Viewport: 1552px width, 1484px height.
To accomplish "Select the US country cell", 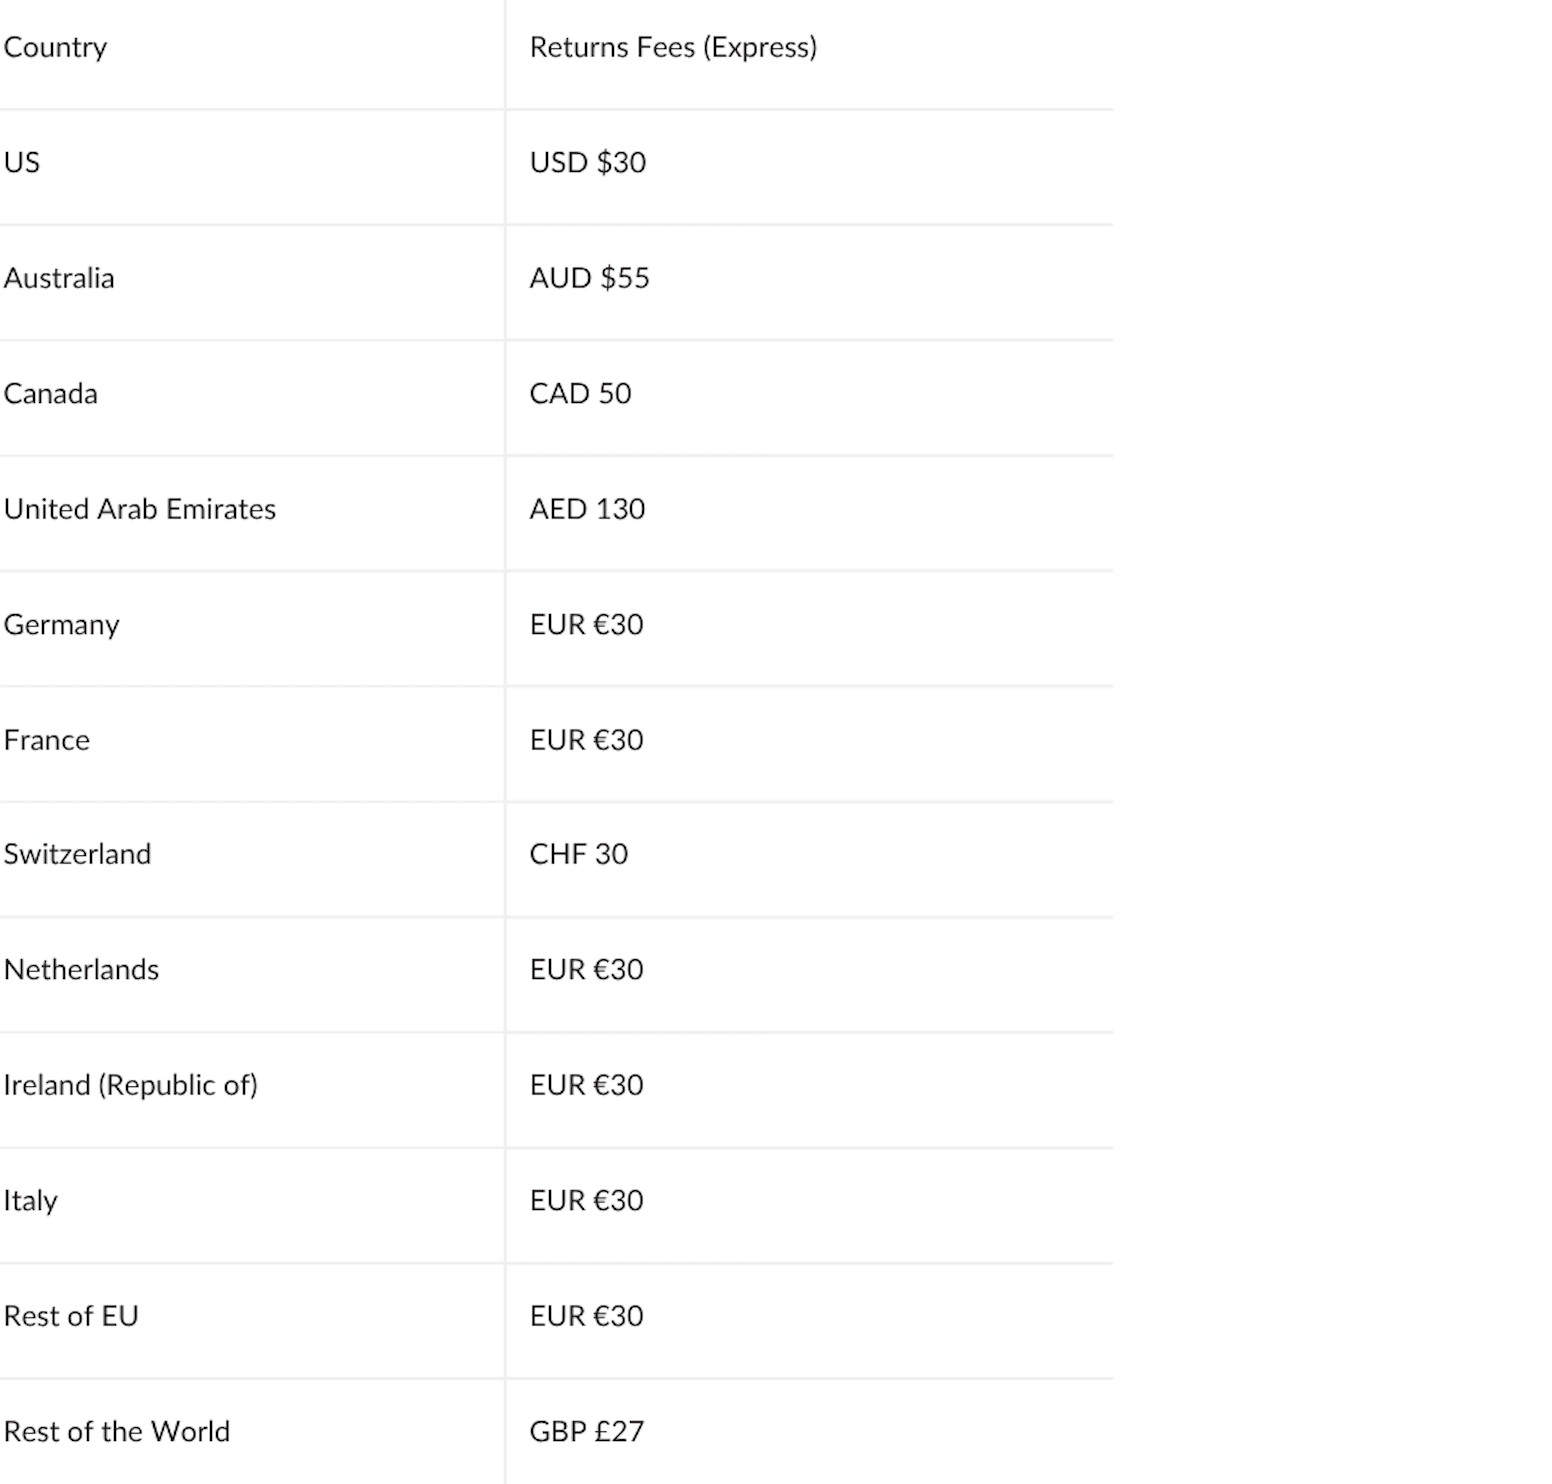I will [22, 162].
